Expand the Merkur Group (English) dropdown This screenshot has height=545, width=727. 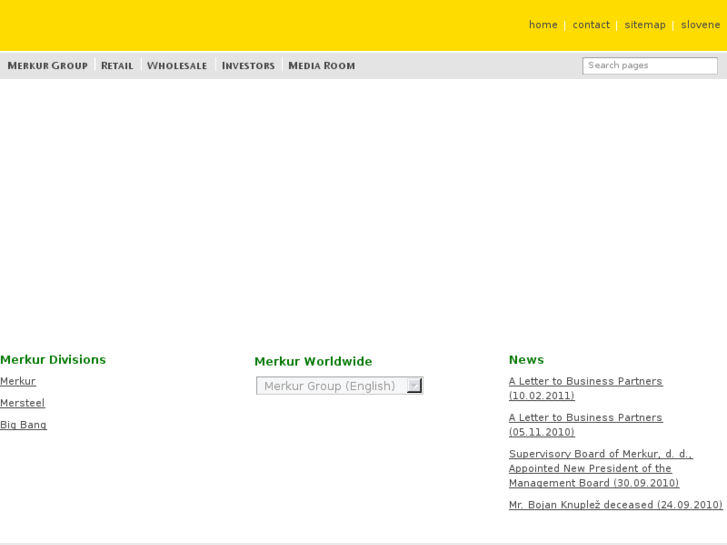point(339,385)
